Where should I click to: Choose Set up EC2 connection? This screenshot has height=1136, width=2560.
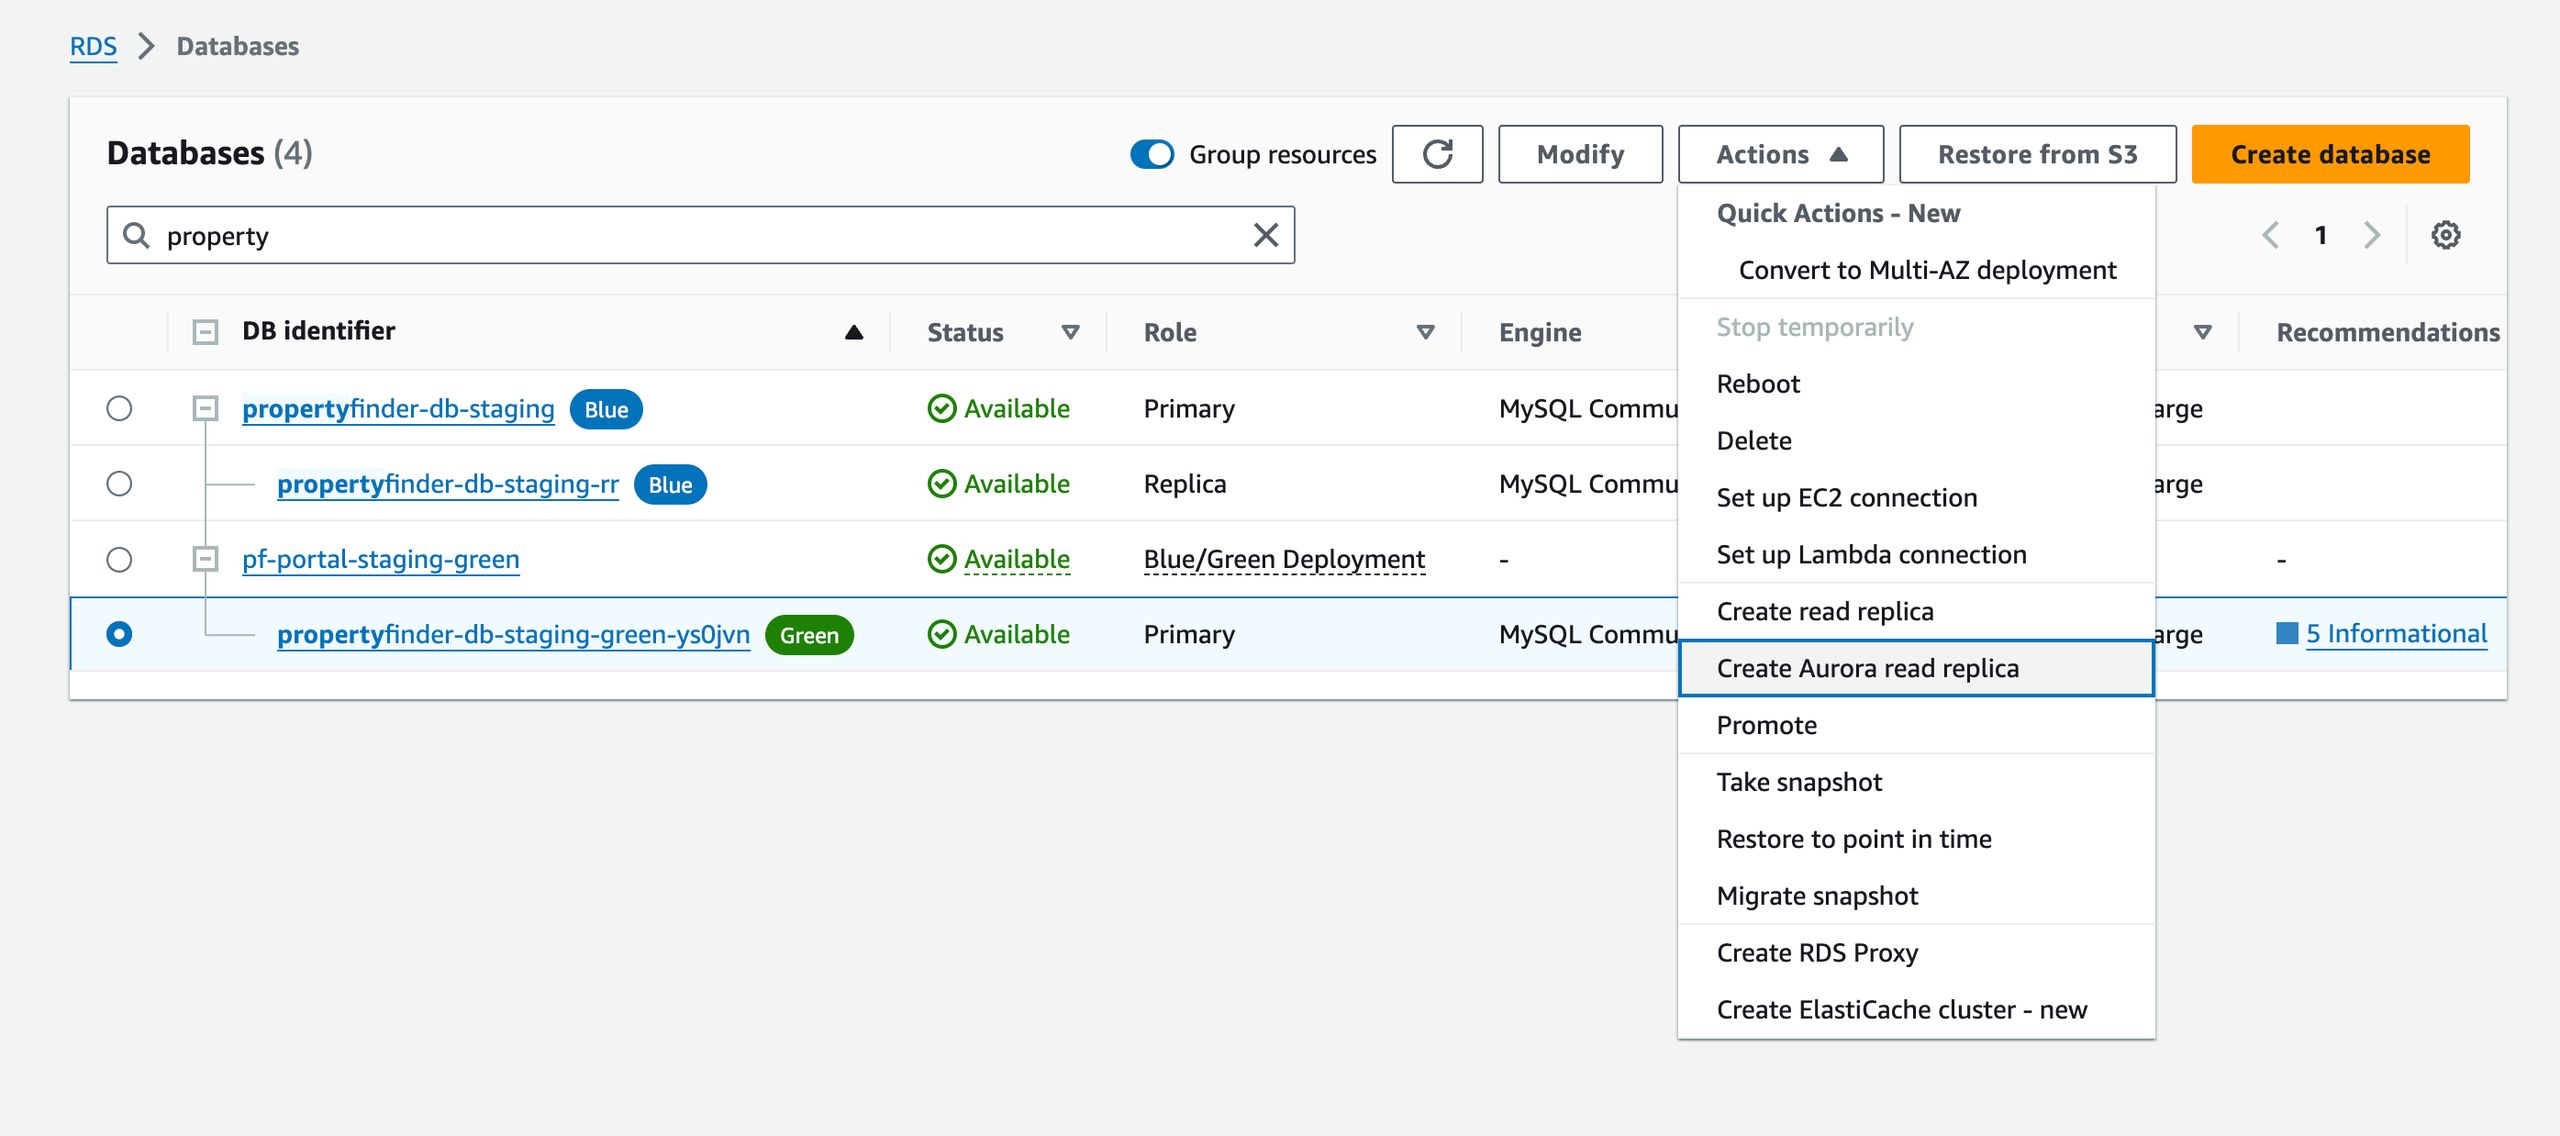coord(1916,498)
